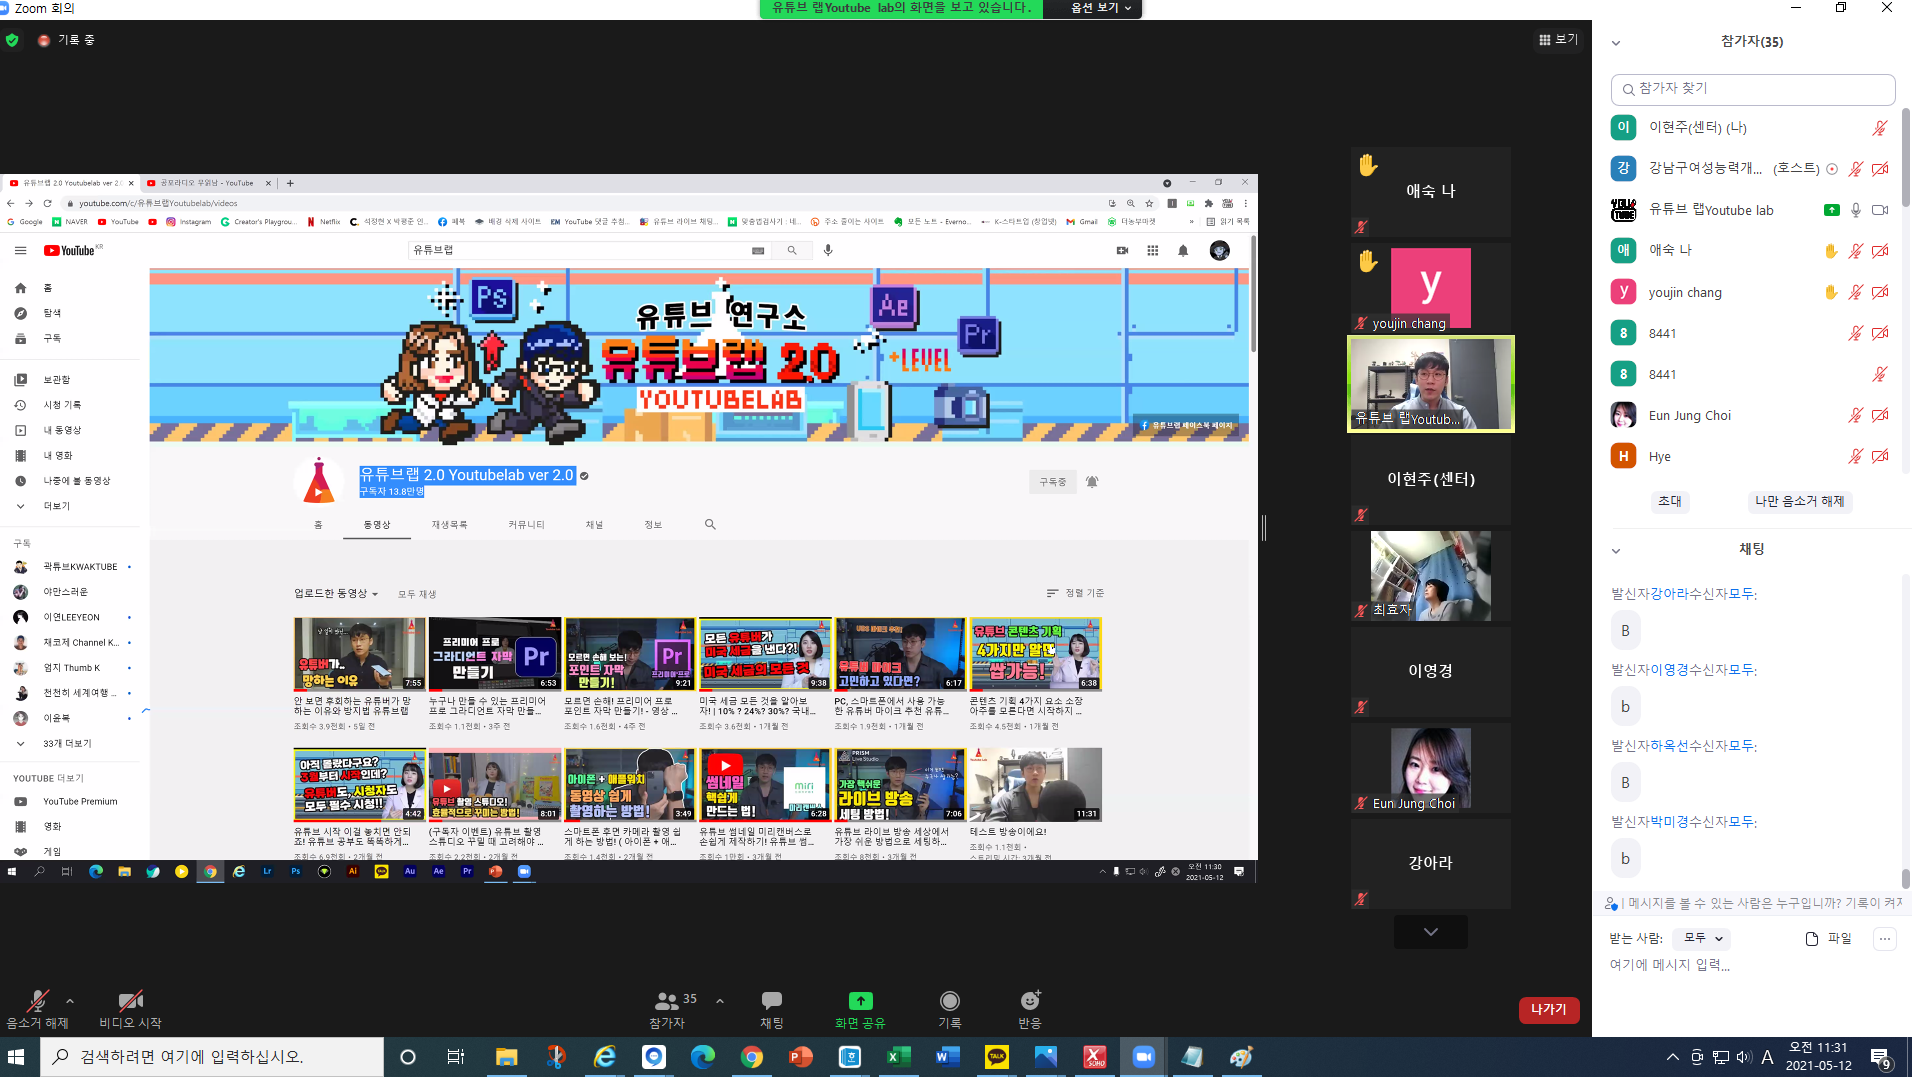The image size is (1920, 1080).
Task: Click the red 나가기 leave button
Action: click(x=1549, y=1009)
